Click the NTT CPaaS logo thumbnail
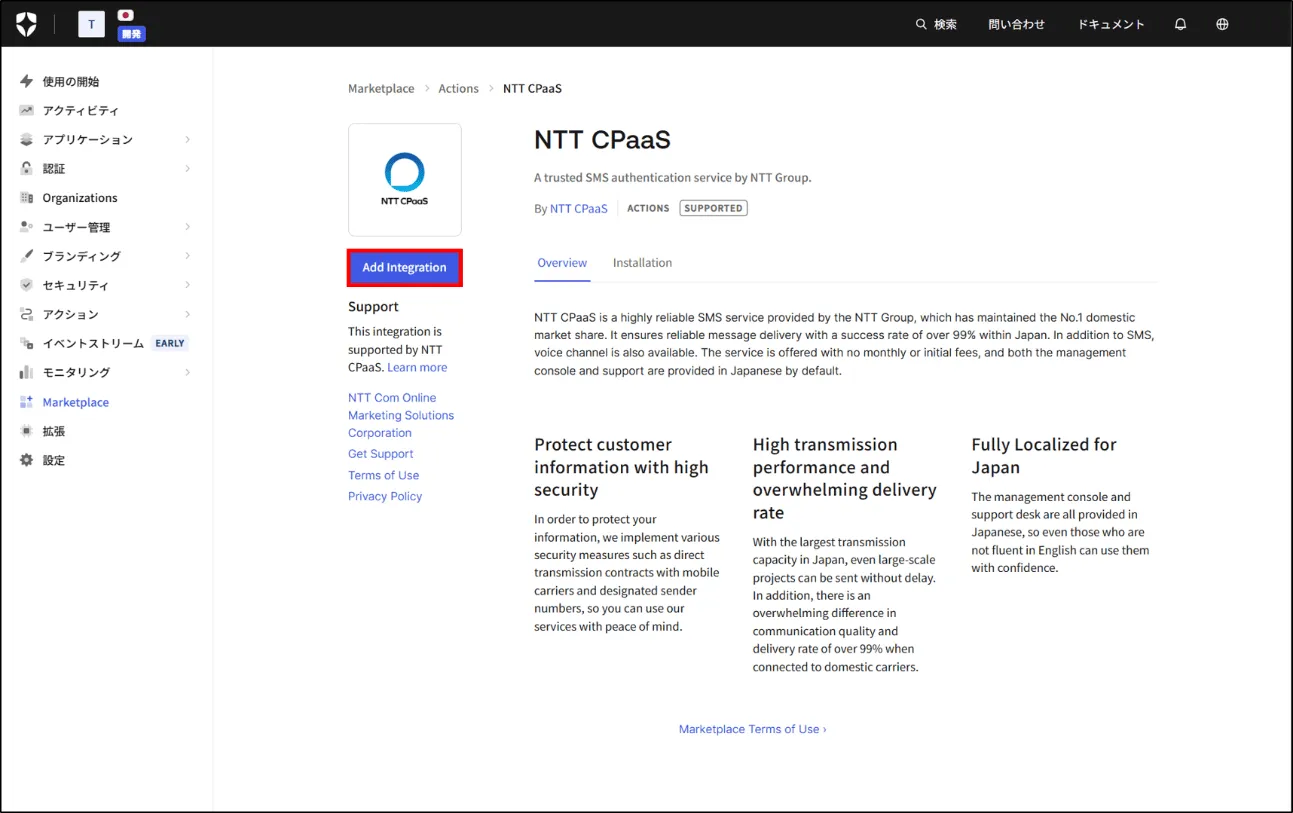 point(405,180)
